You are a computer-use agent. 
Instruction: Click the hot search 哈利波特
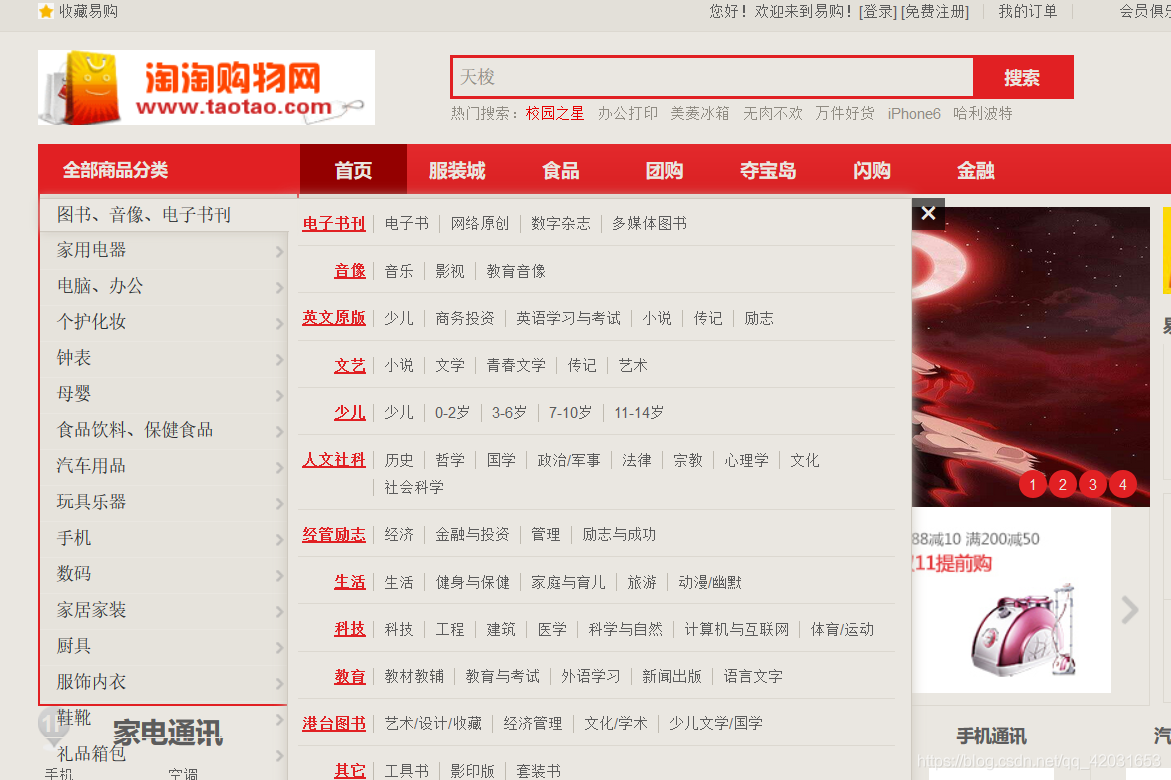coord(983,114)
